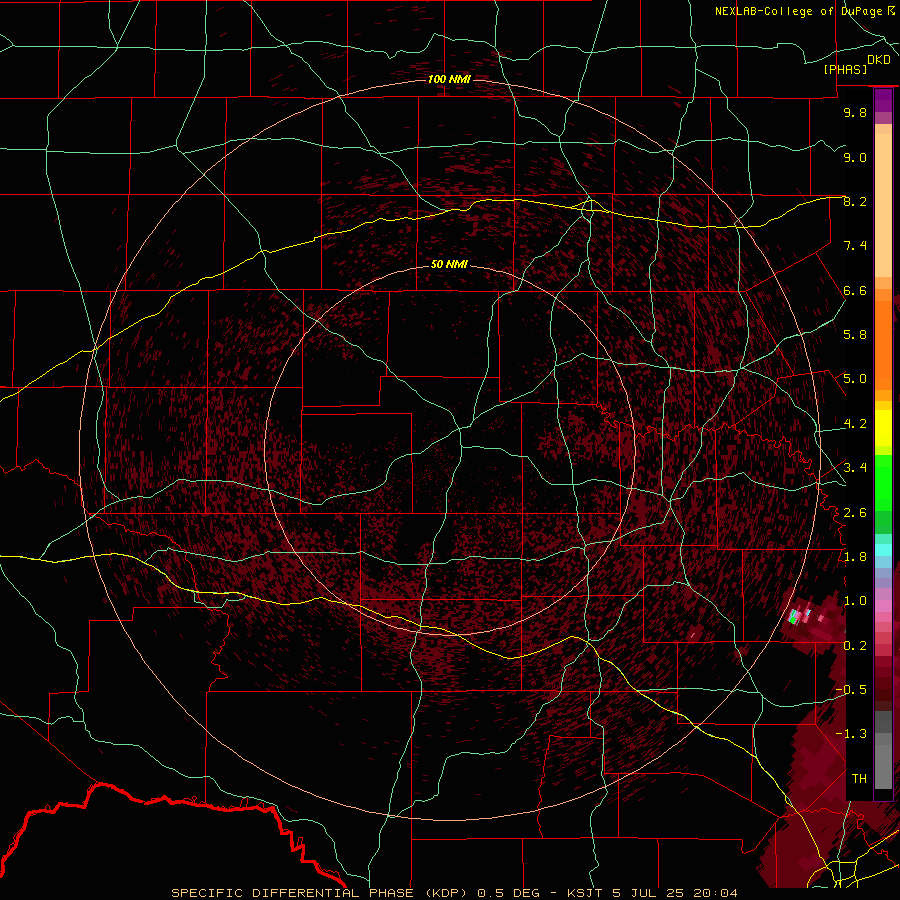Click the 1.0 scale value

tap(855, 601)
